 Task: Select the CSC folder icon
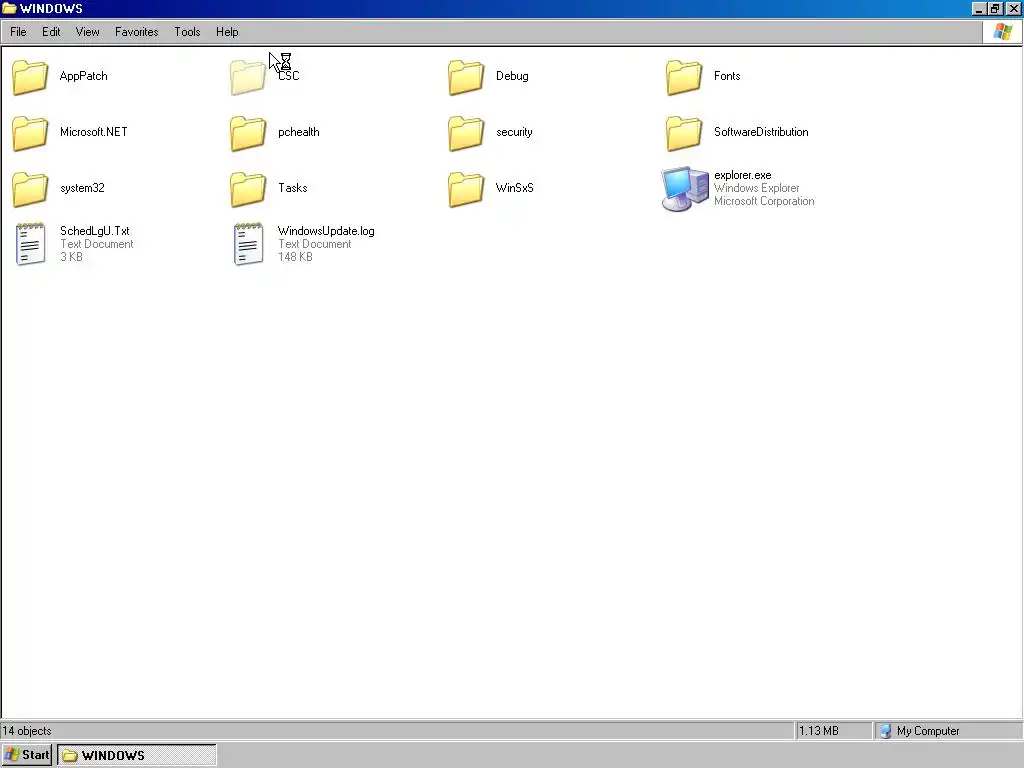248,77
